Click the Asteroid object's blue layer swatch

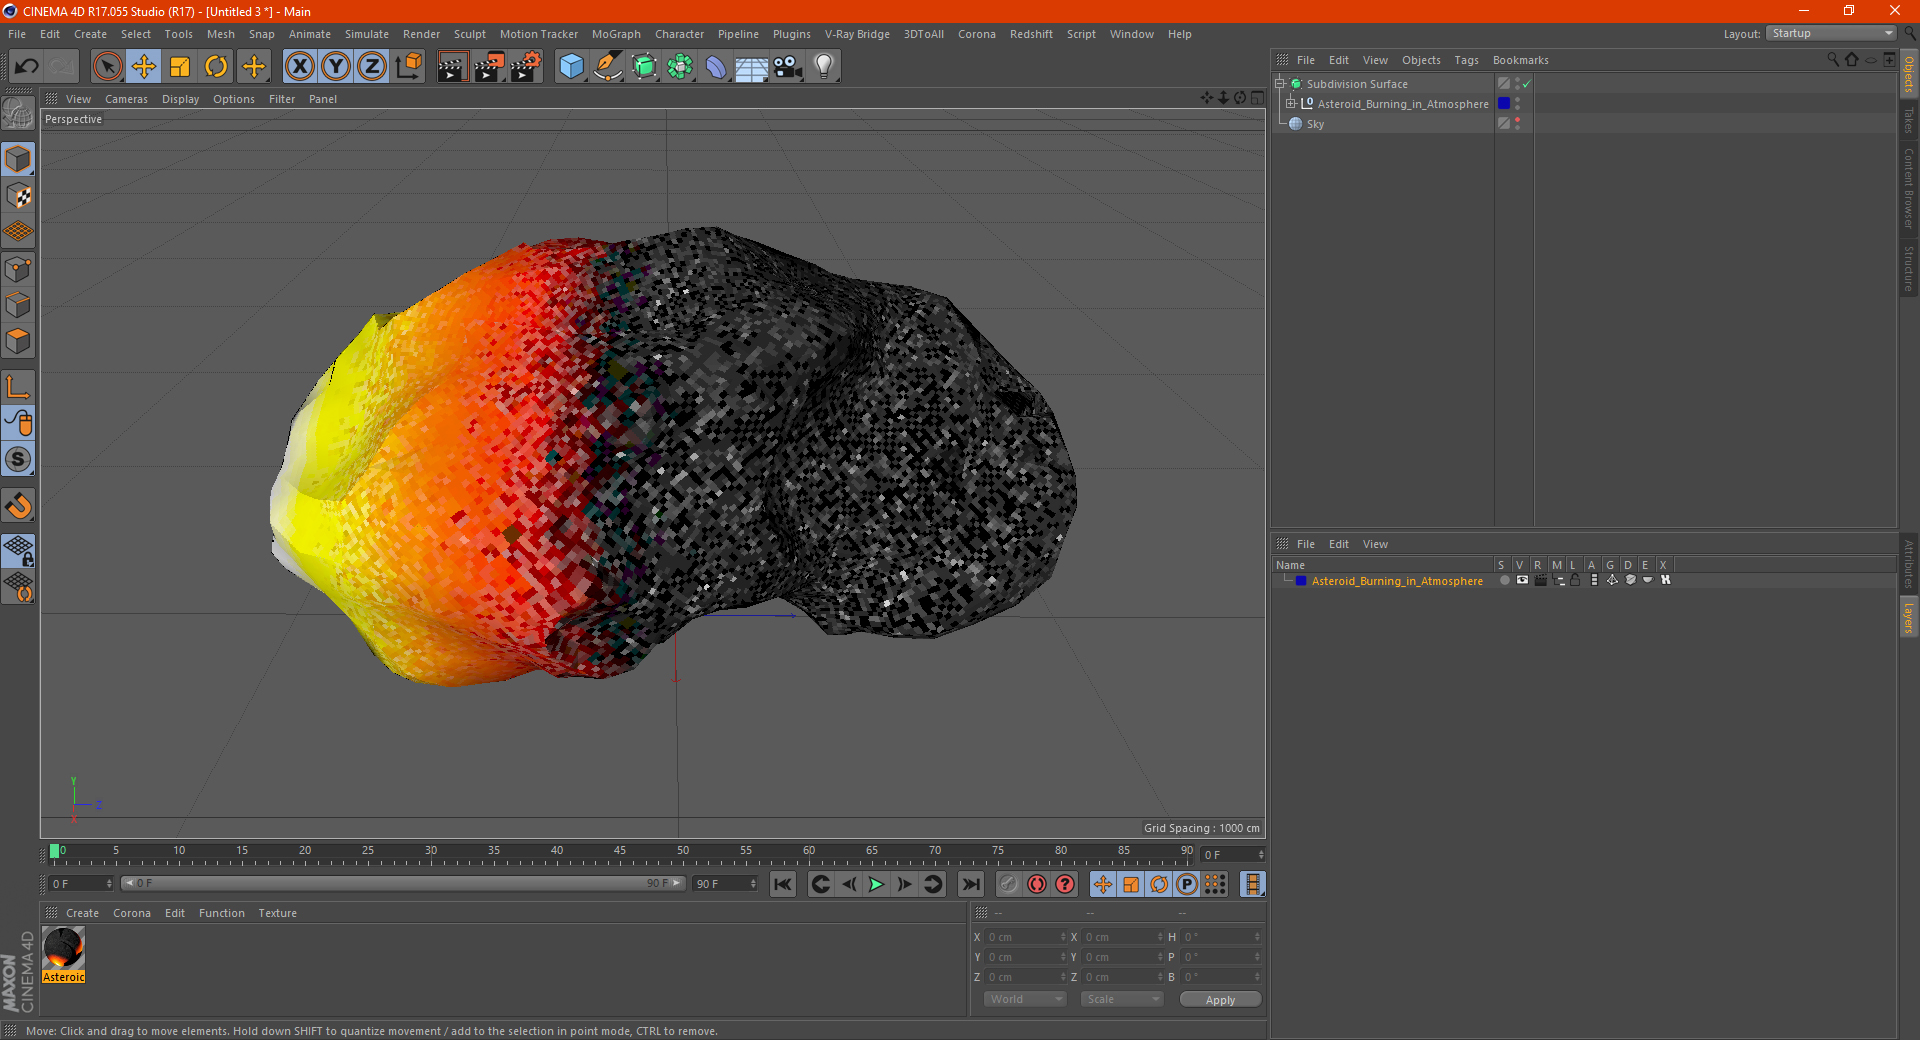(x=1503, y=104)
